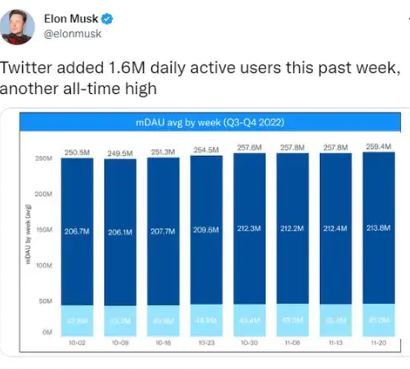Viewport: 410px width, 369px height.
Task: Click the chart title mDAU avg by week
Action: coord(210,122)
